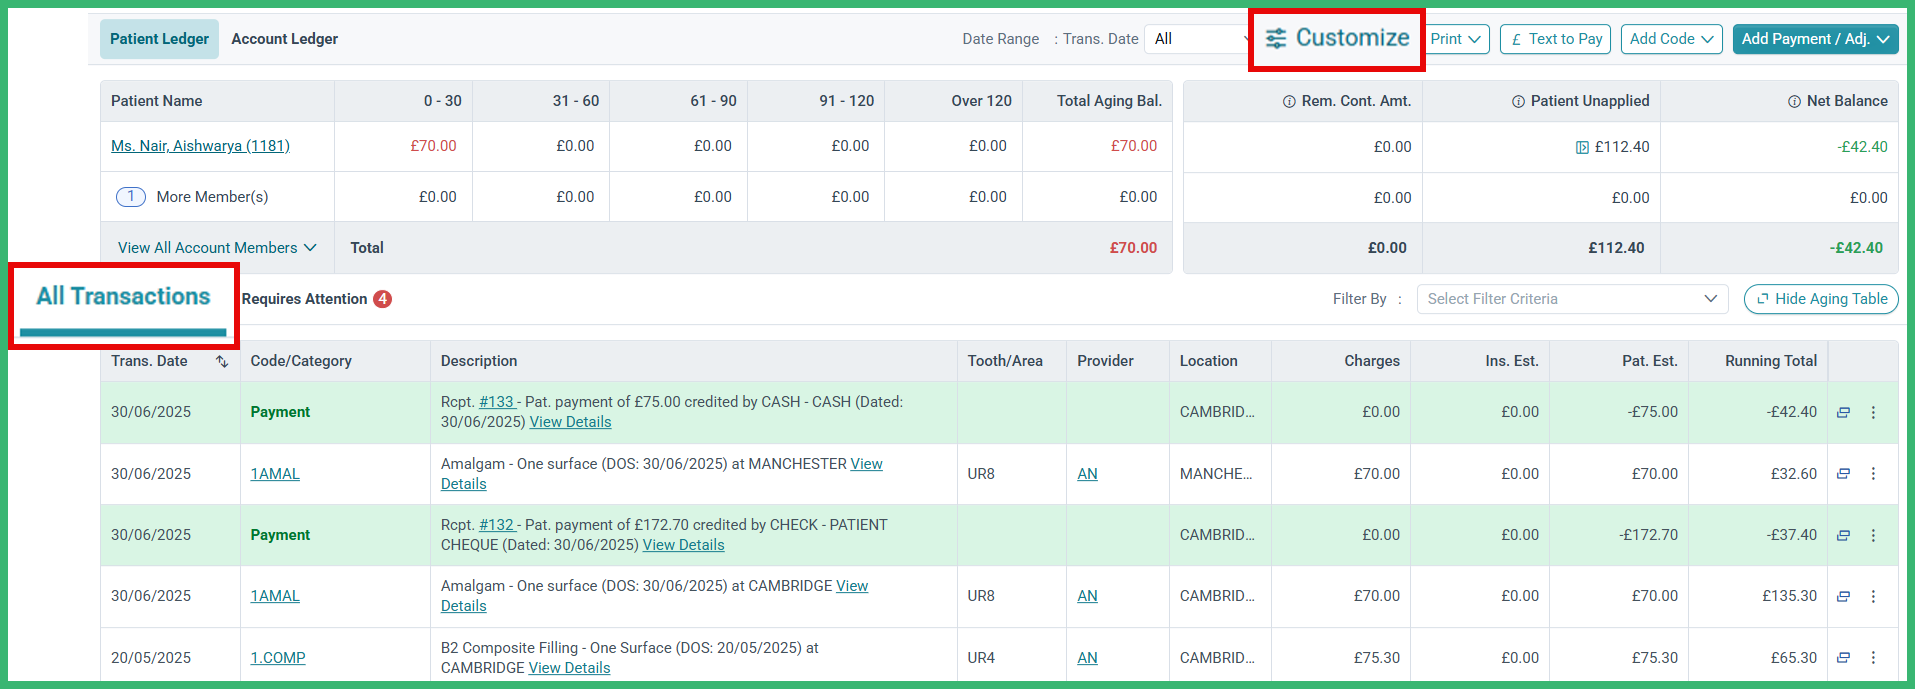The height and width of the screenshot is (689, 1915).
Task: Open the Trans. Date range dropdown showing All
Action: [1199, 39]
